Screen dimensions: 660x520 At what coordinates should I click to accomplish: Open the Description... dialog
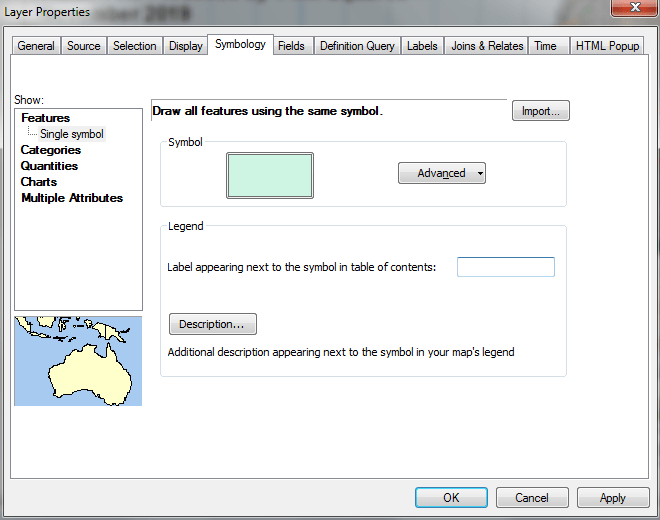click(x=213, y=324)
